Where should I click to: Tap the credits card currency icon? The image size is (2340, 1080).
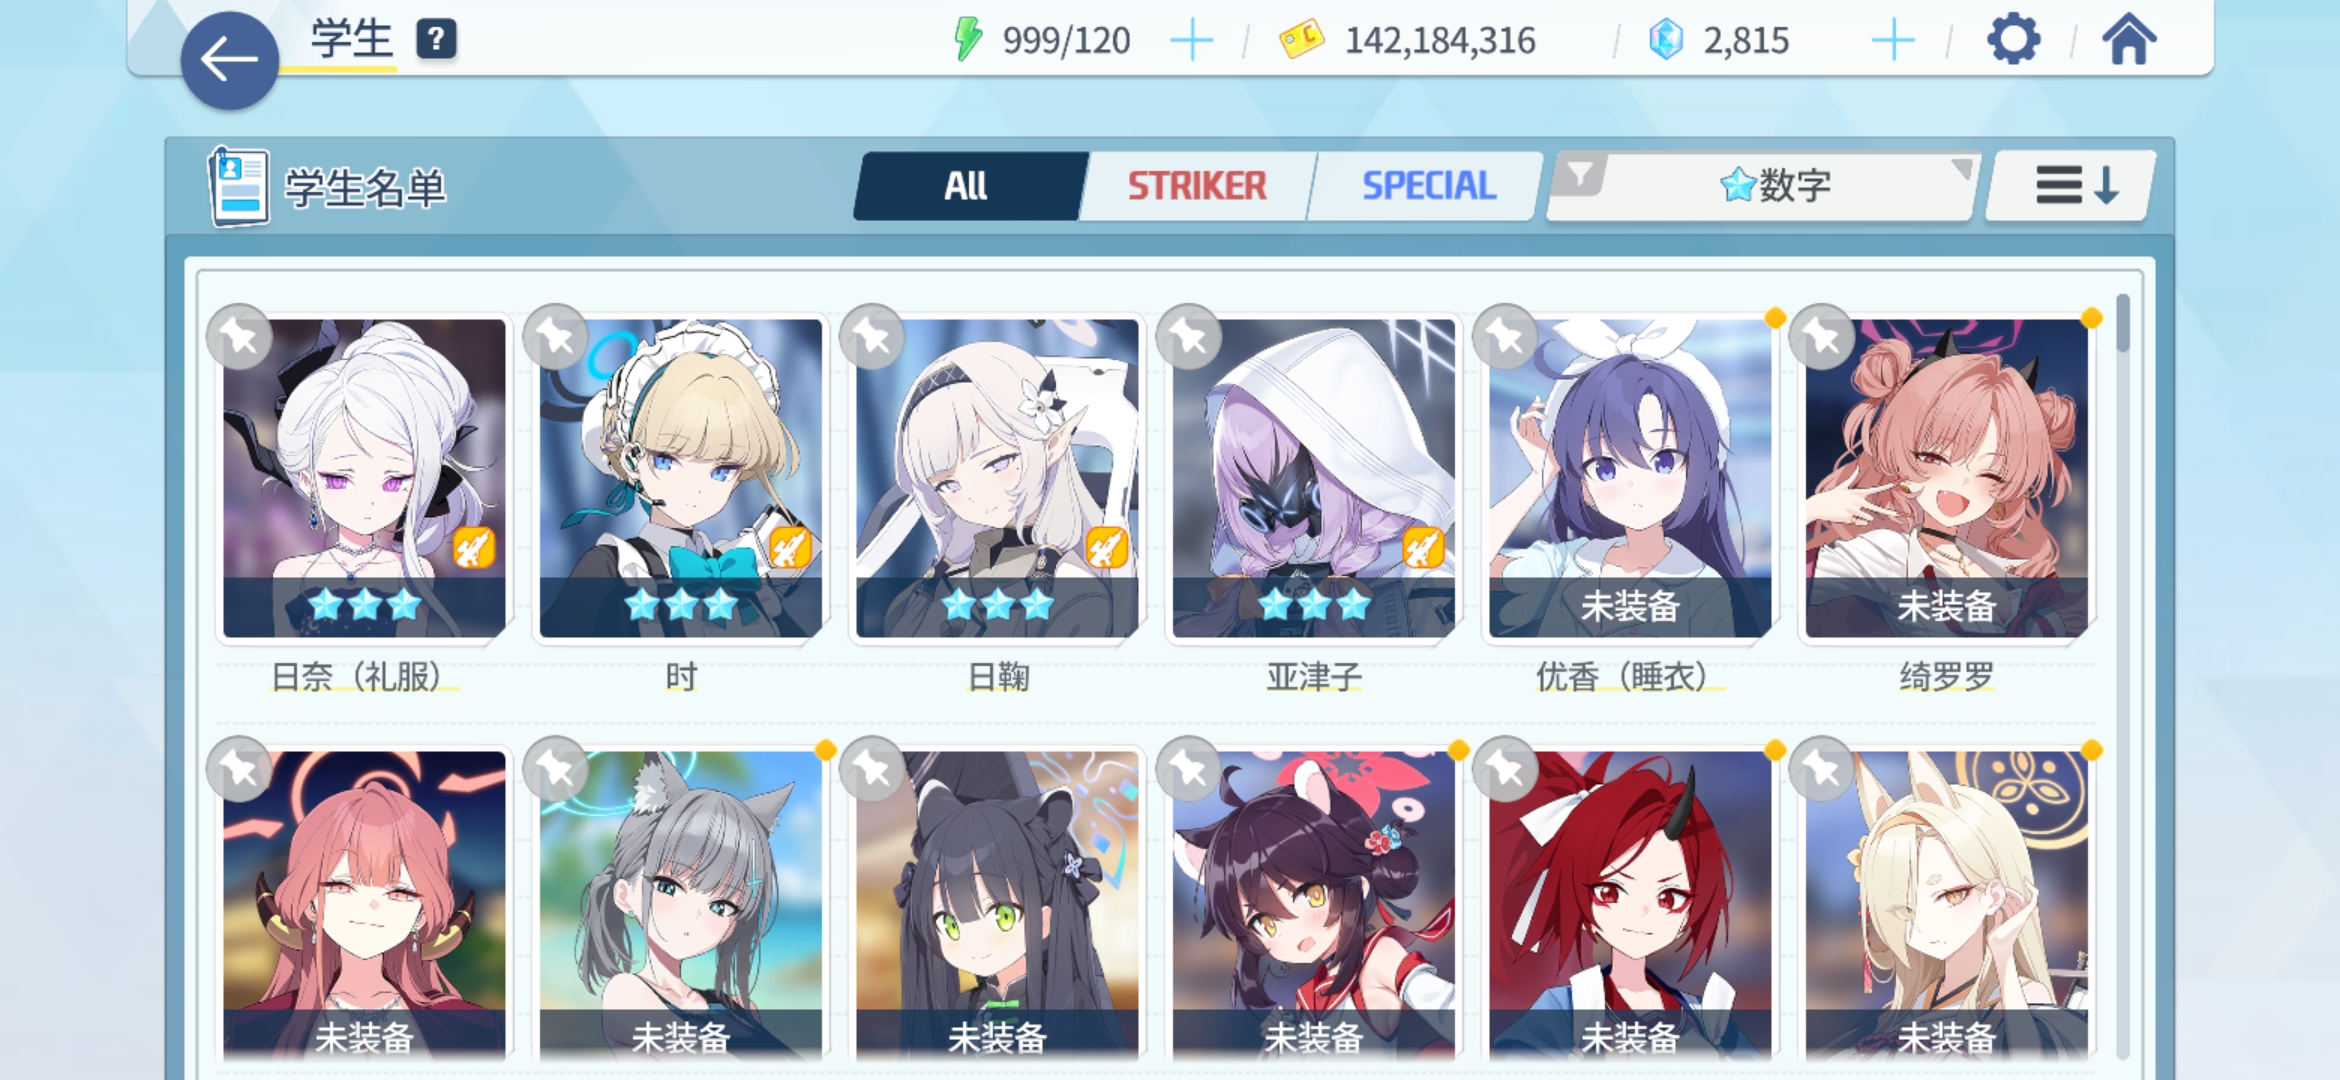[1302, 40]
